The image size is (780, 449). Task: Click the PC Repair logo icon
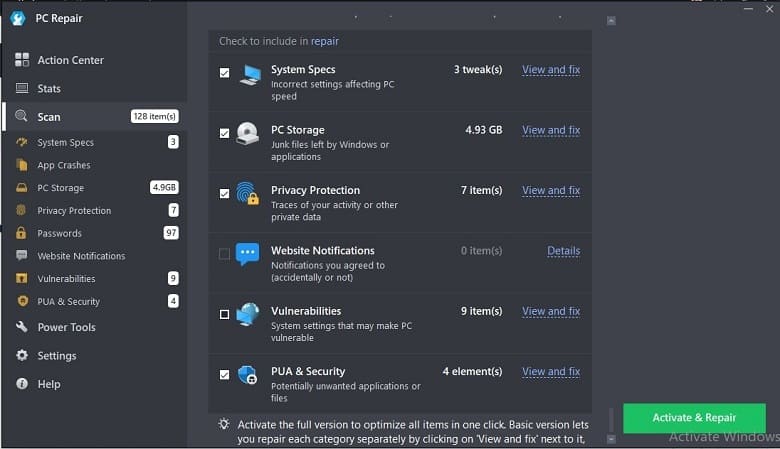coord(18,18)
